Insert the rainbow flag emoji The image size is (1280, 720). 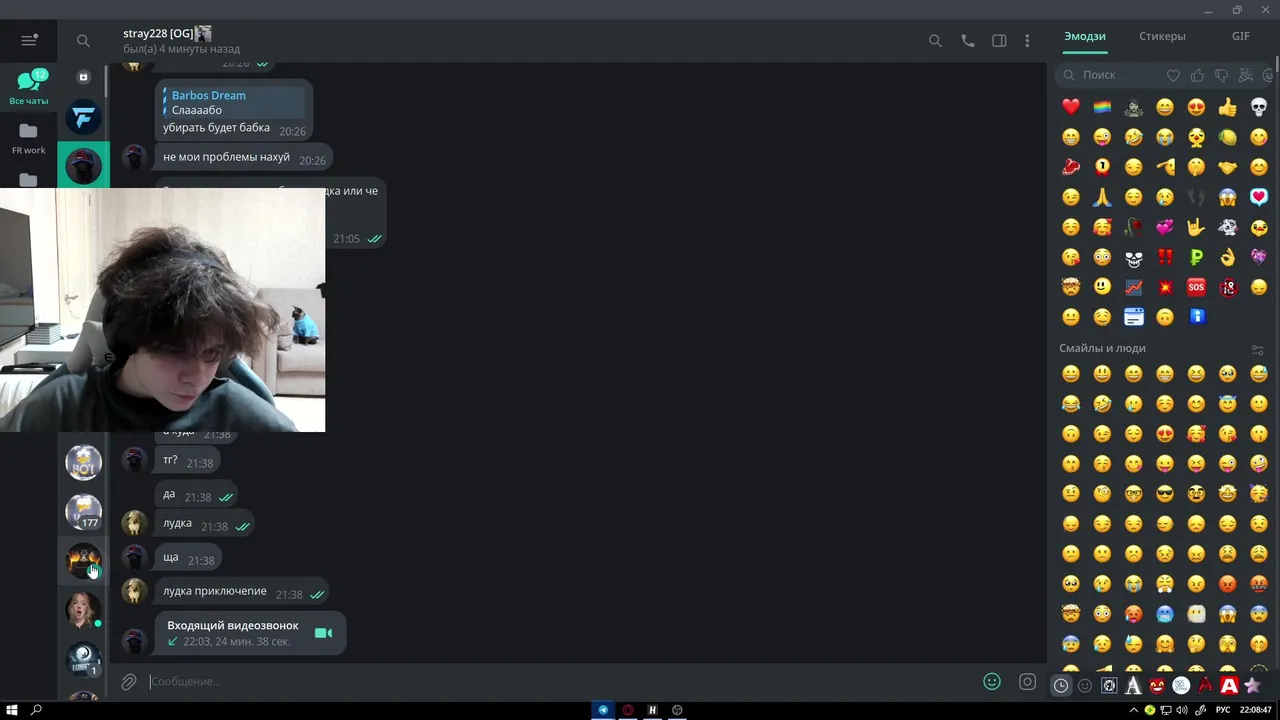pyautogui.click(x=1102, y=107)
